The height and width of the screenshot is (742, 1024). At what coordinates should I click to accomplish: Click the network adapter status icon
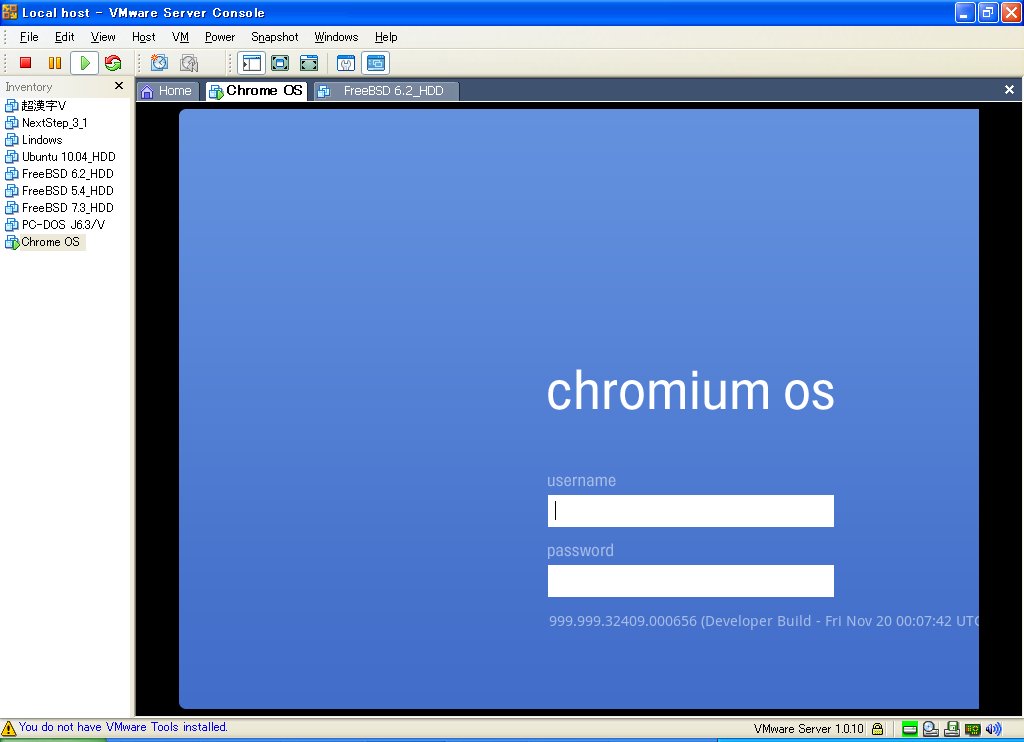[x=972, y=729]
